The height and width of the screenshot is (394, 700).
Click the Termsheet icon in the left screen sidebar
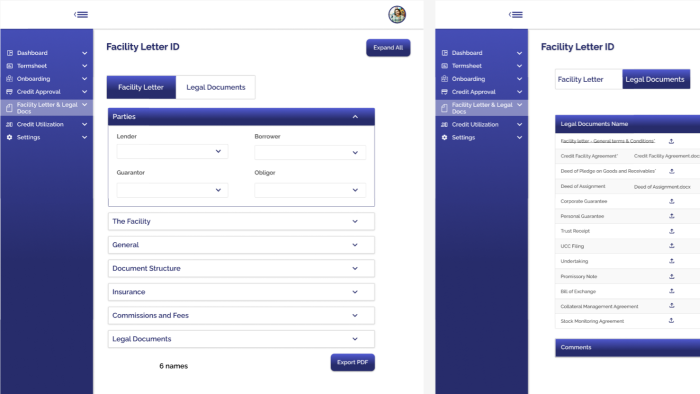click(x=10, y=66)
